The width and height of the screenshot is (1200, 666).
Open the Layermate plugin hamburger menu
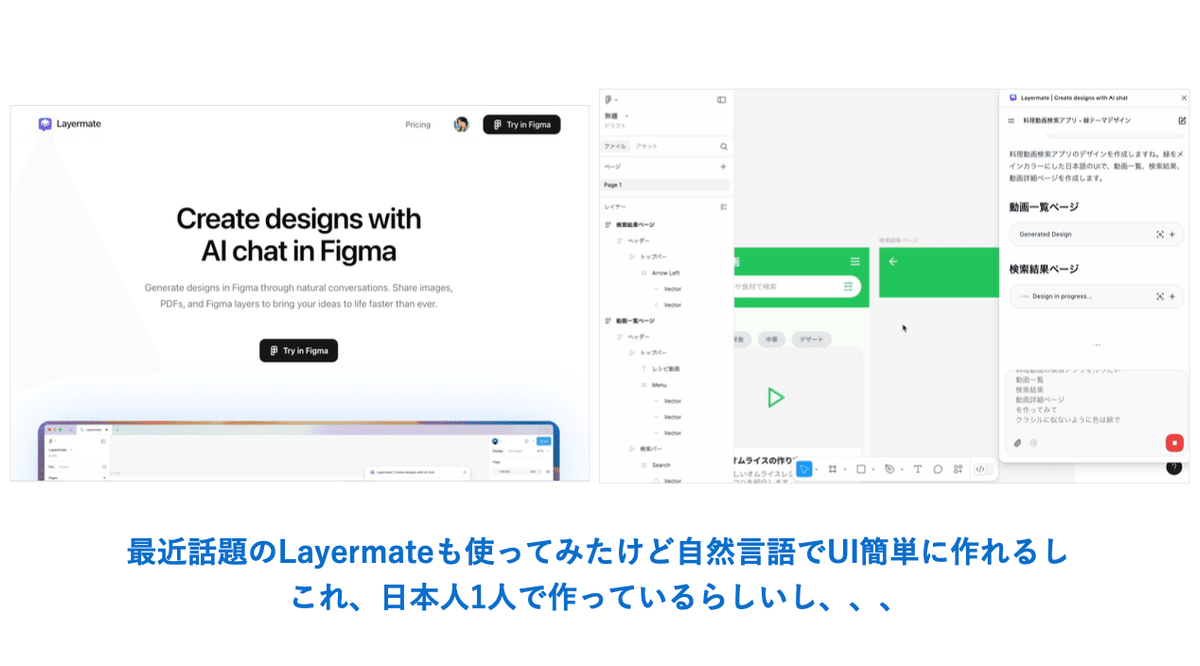point(1009,120)
